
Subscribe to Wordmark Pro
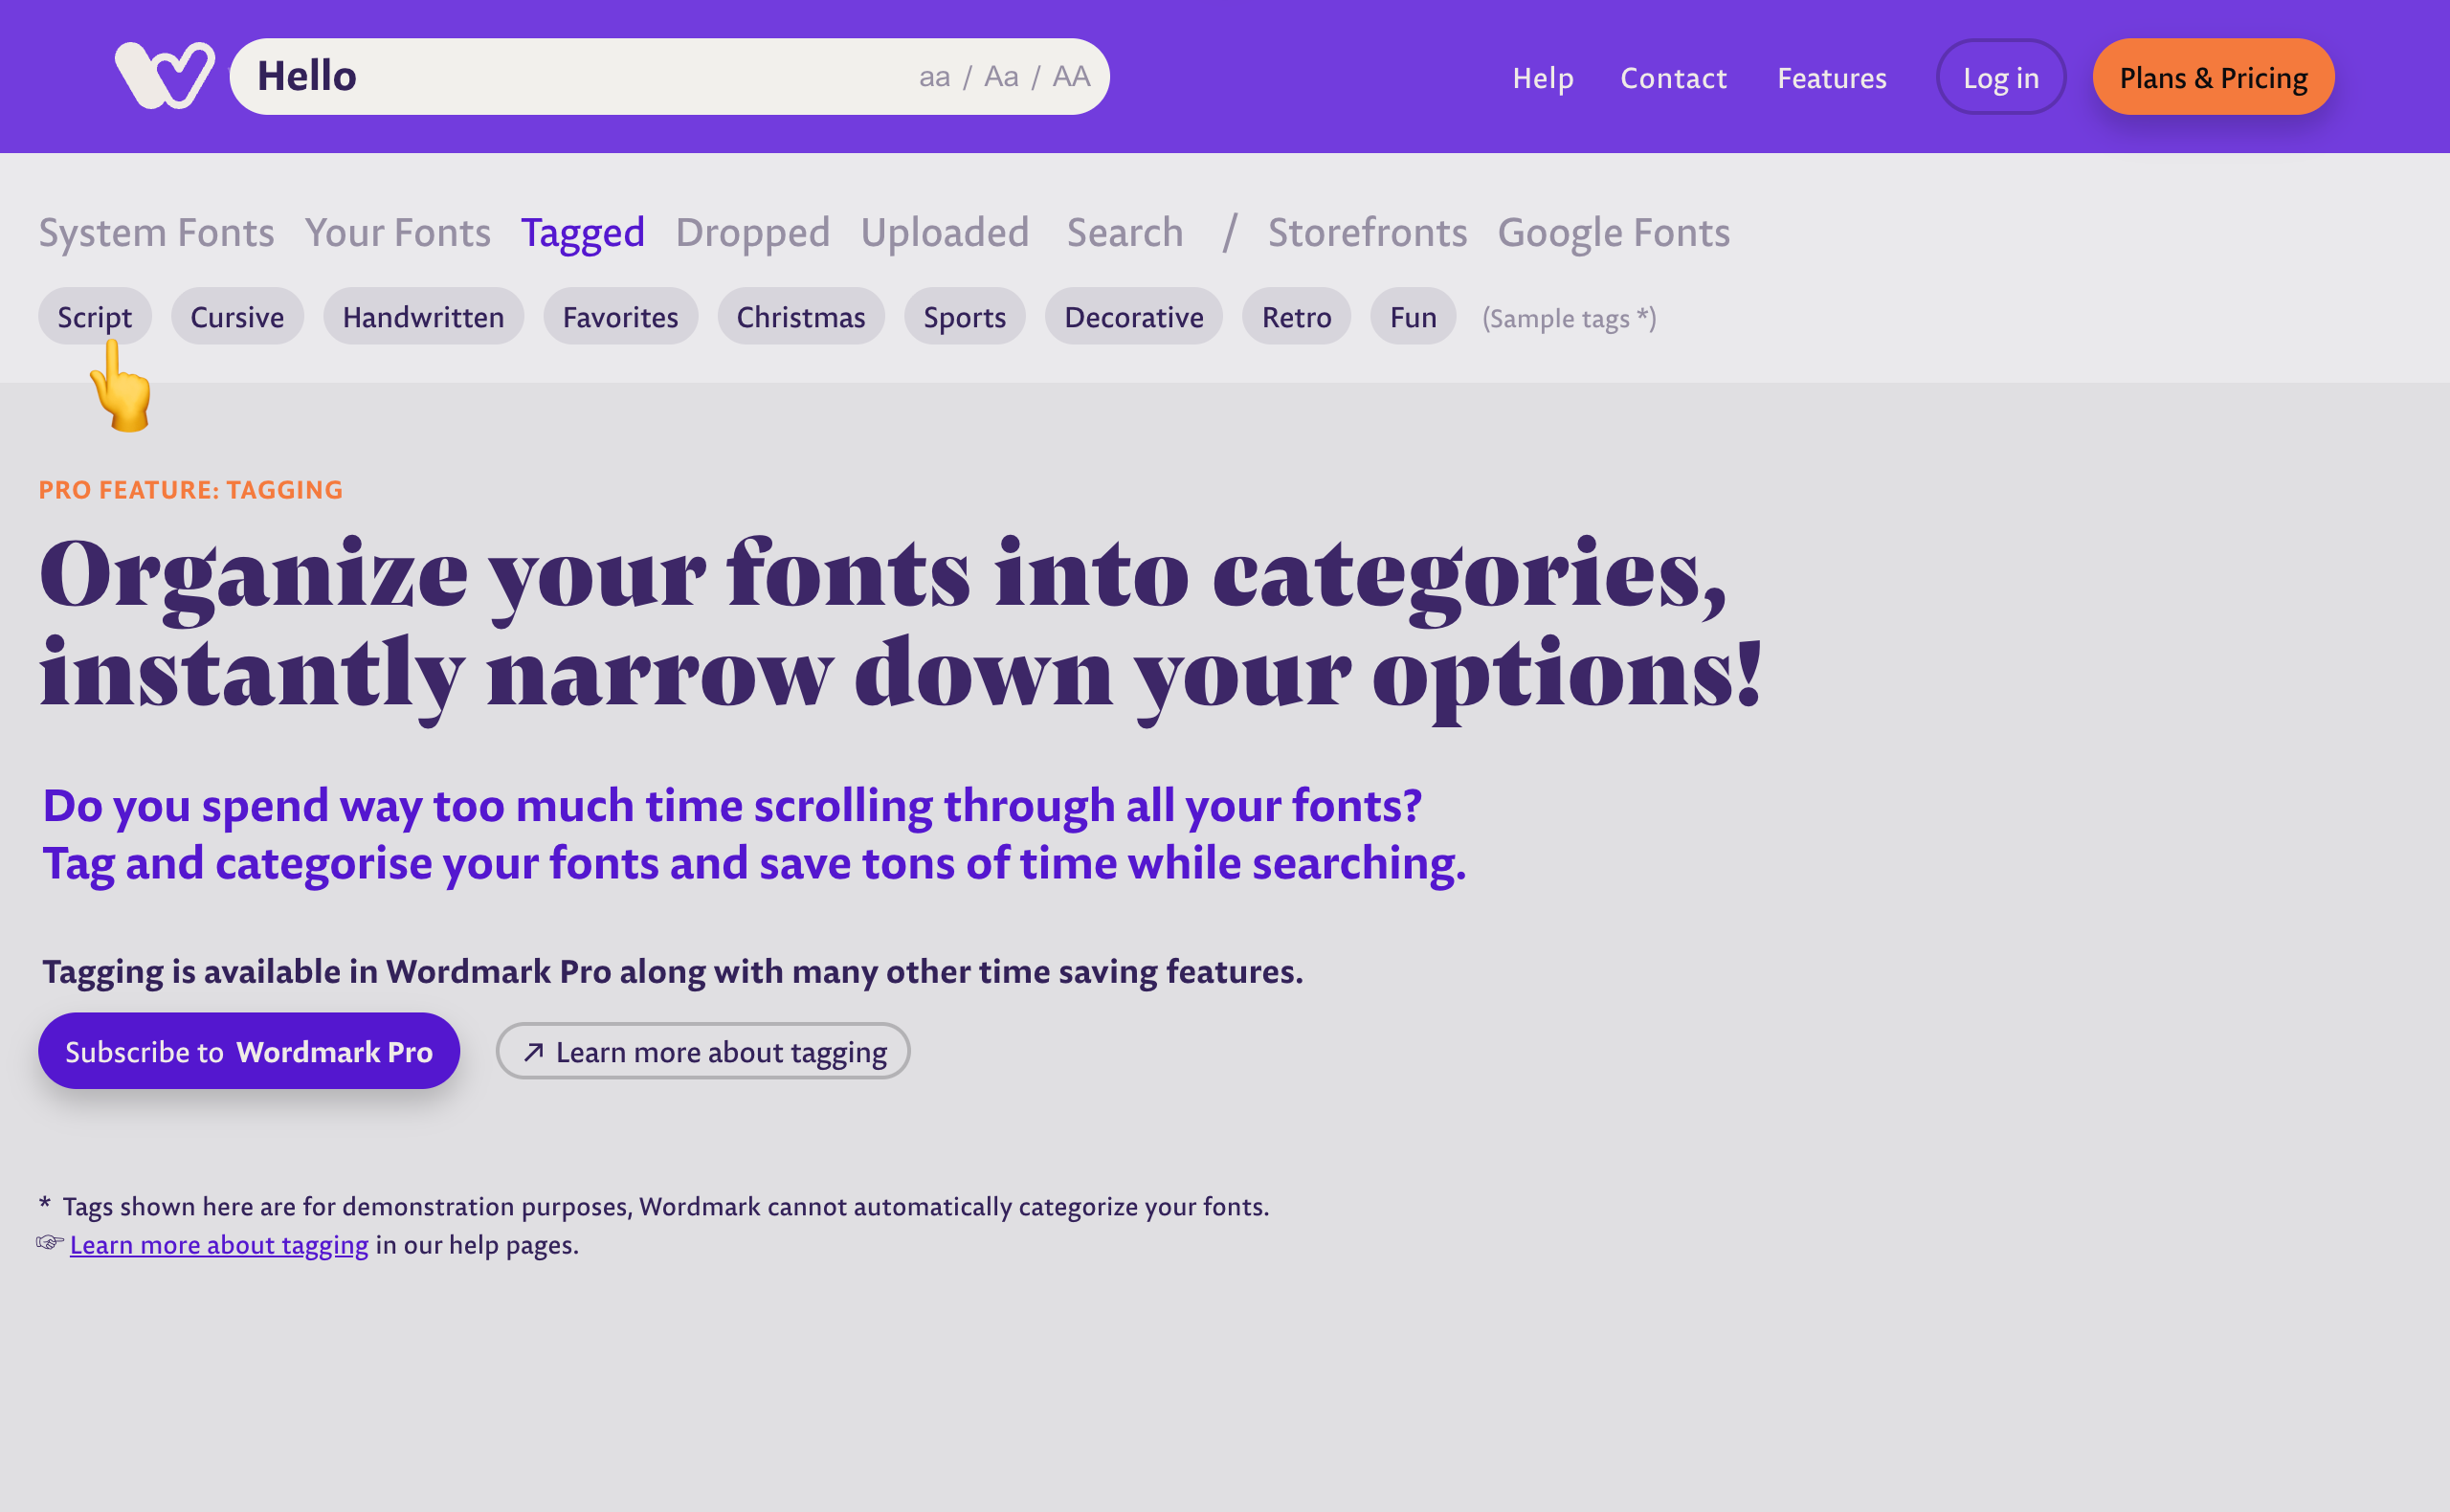(248, 1051)
